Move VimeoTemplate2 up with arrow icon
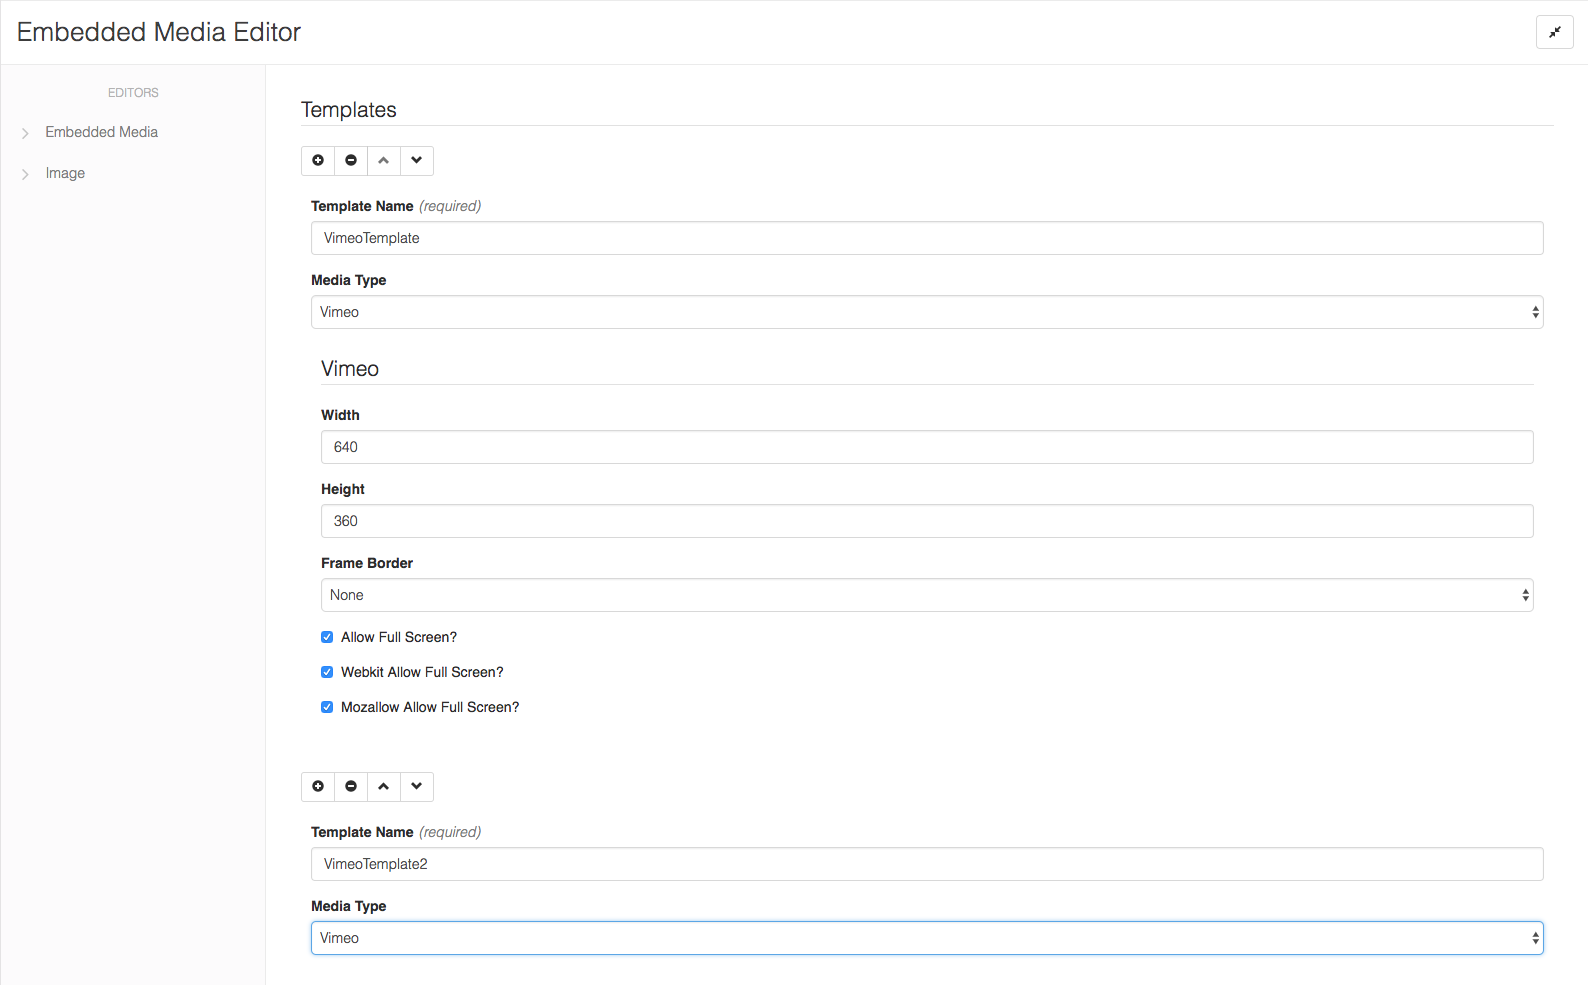The image size is (1588, 985). (x=384, y=786)
